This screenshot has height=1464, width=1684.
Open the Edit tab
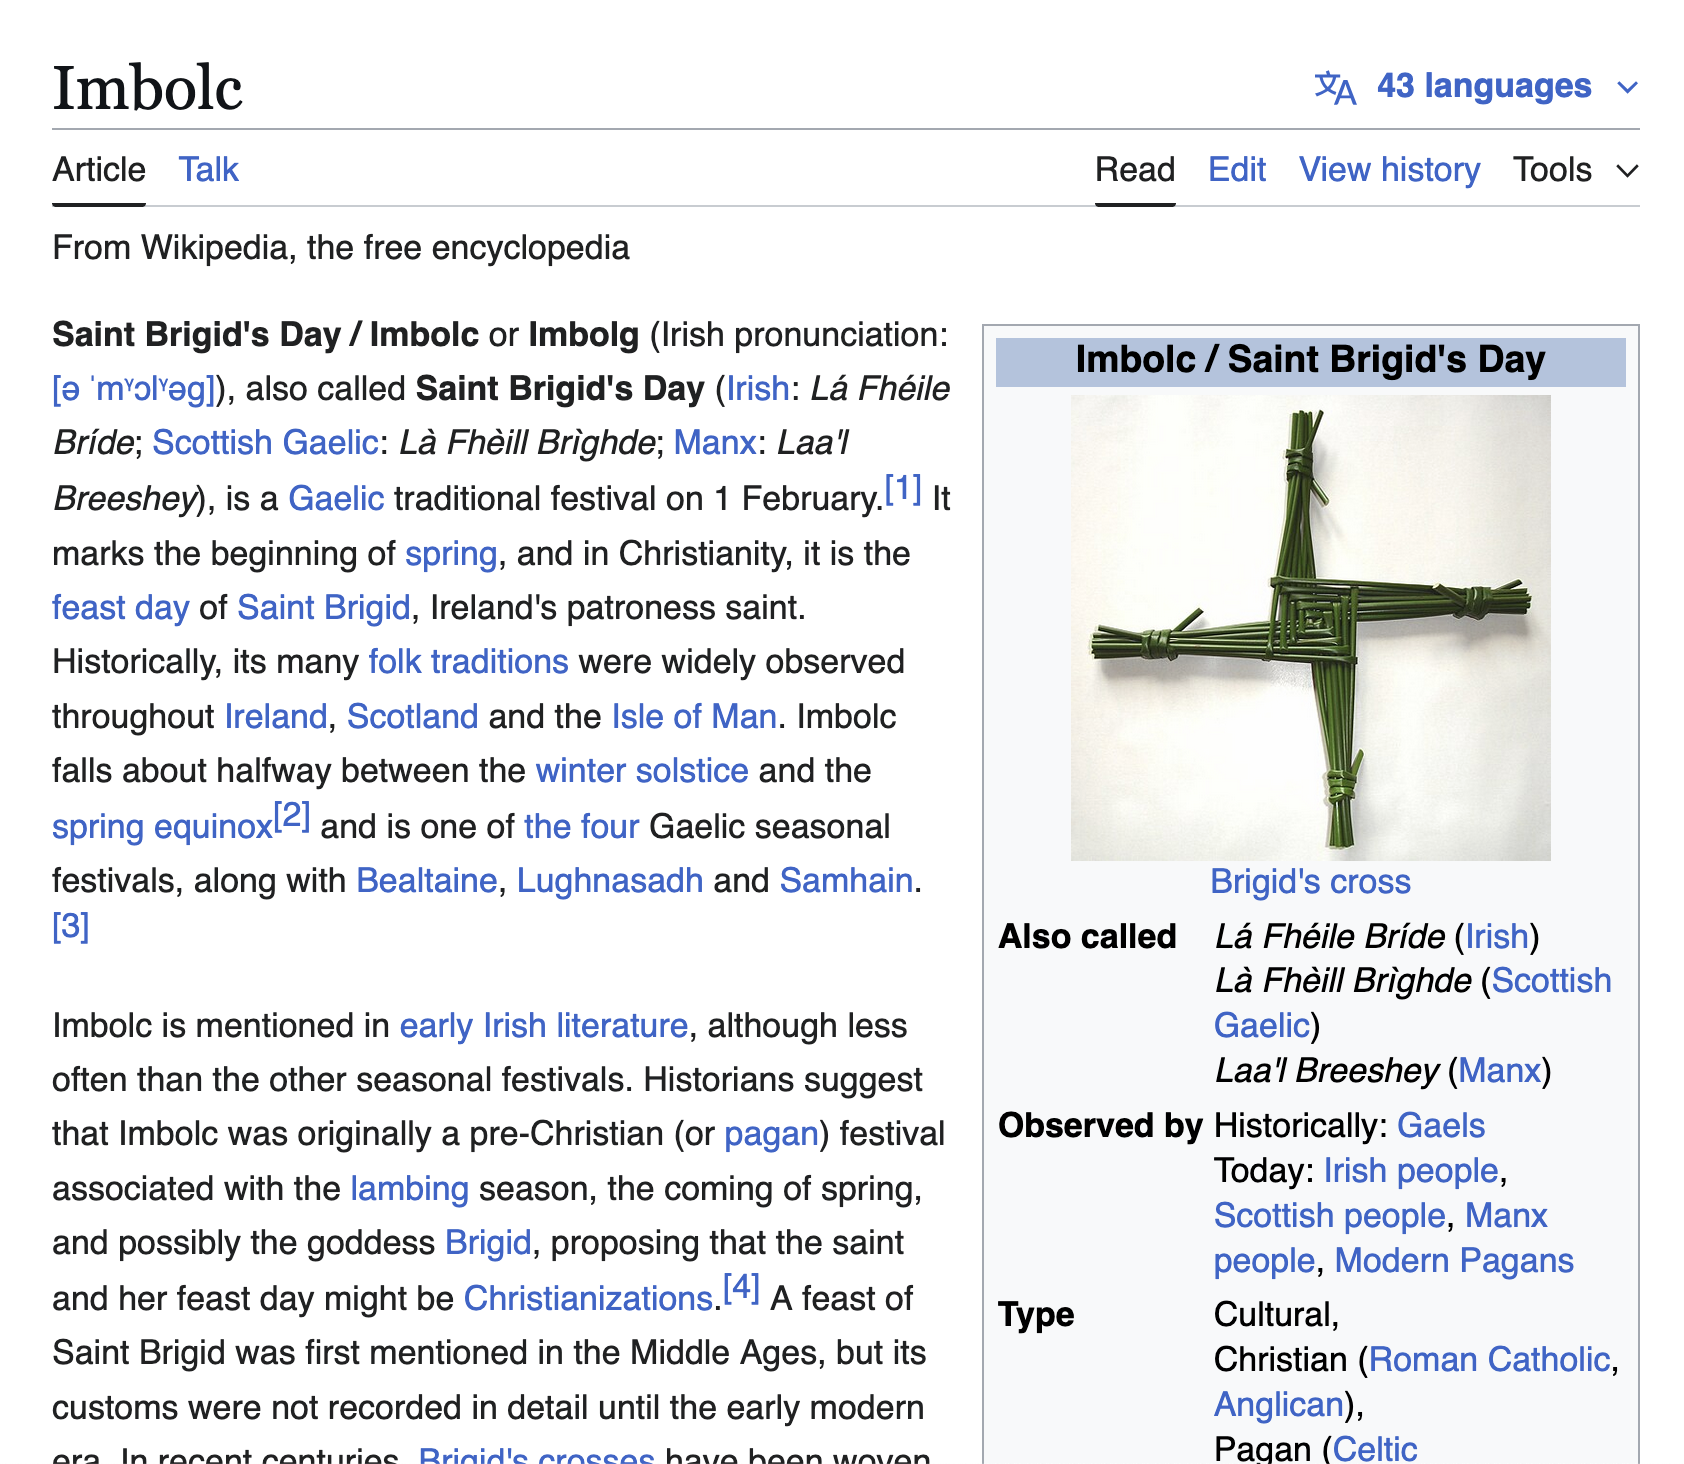[1237, 170]
